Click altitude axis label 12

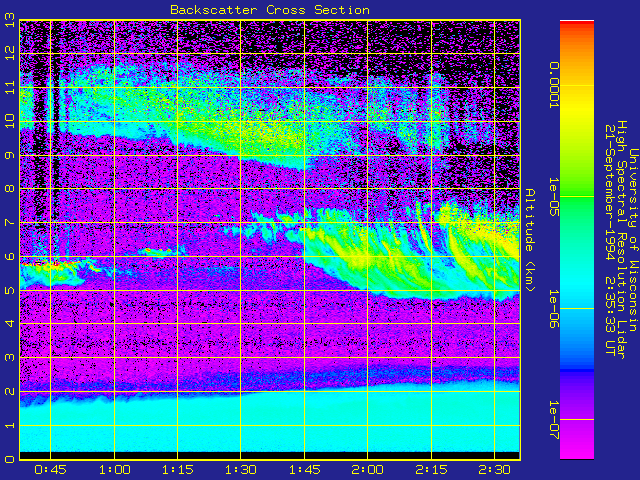(x=9, y=53)
